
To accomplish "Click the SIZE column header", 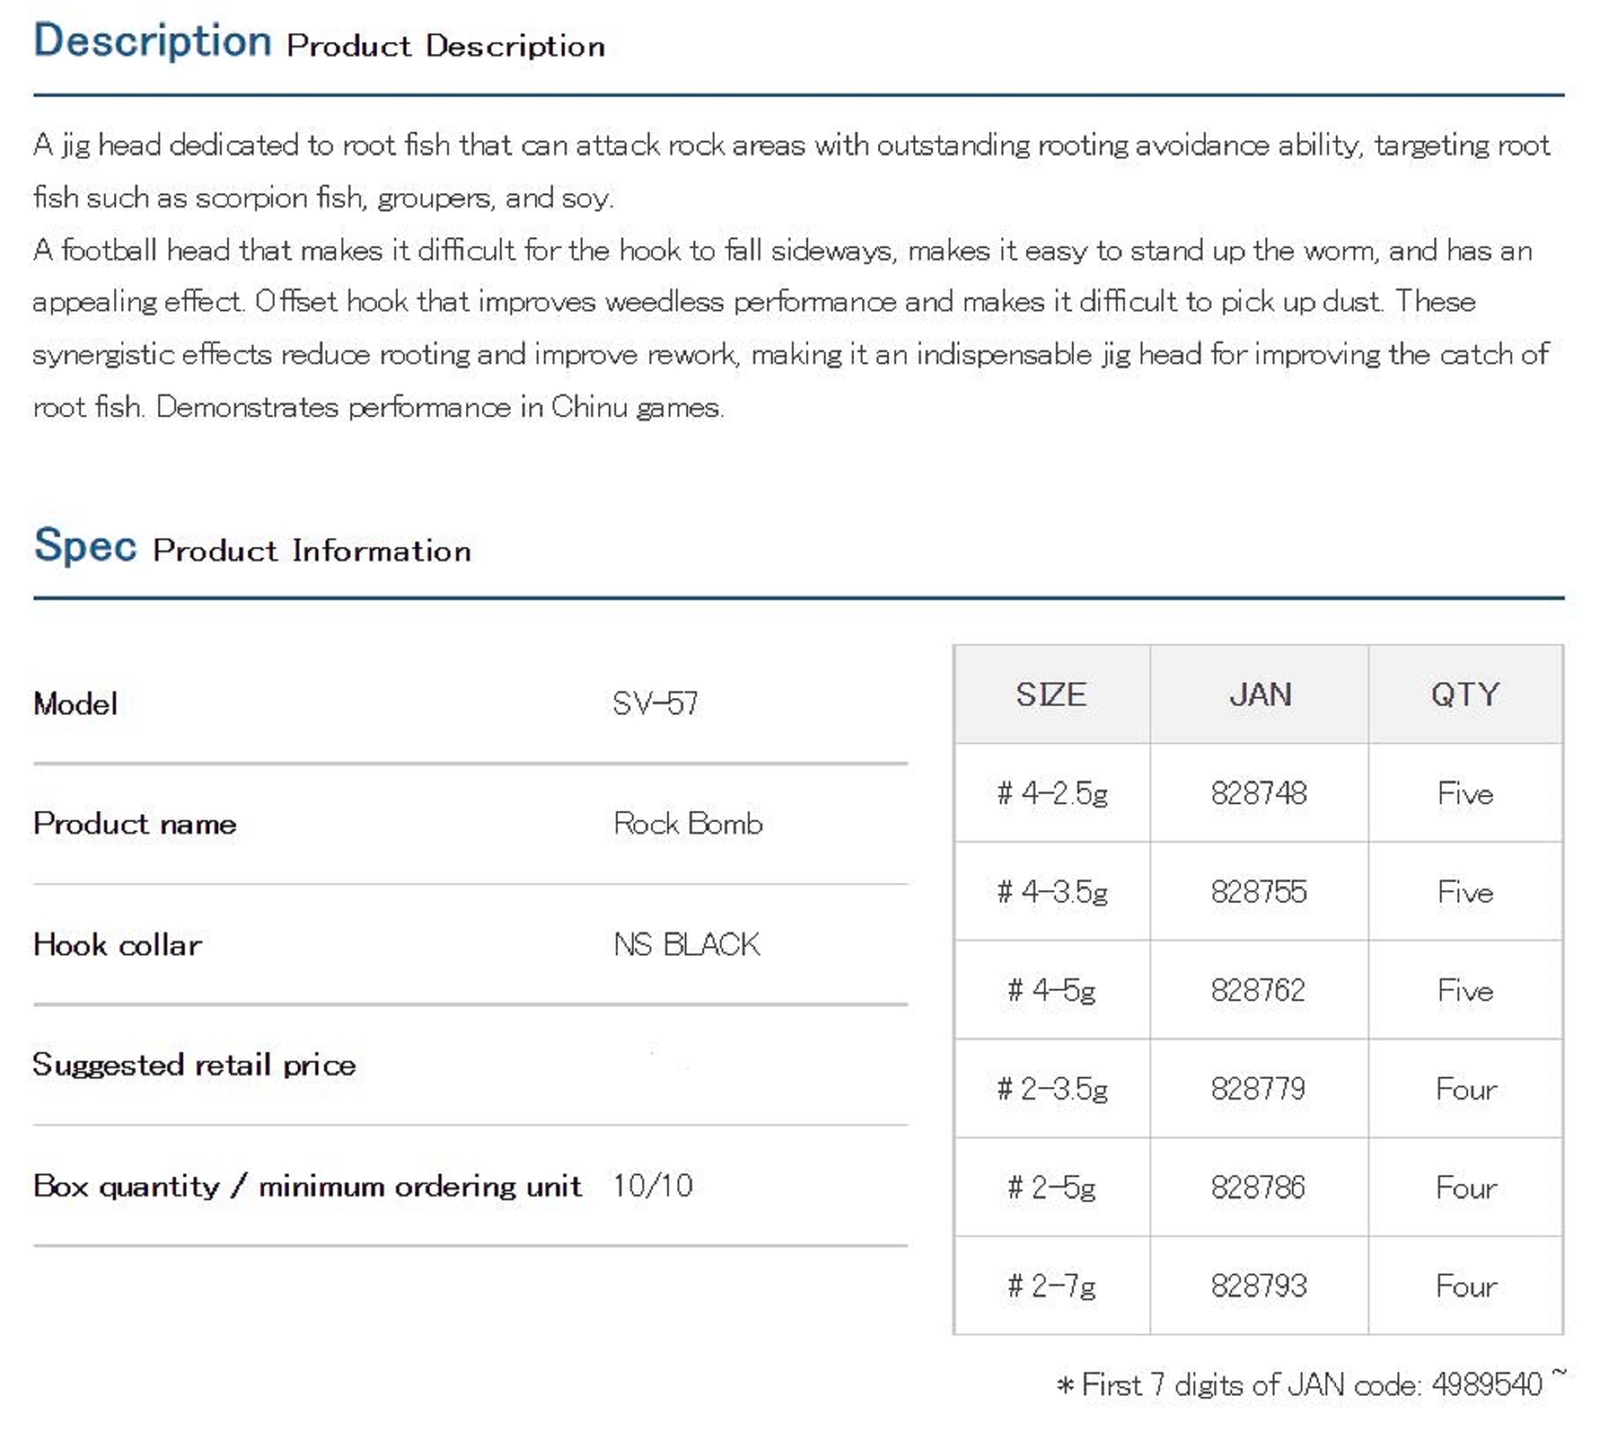I will click(1051, 694).
